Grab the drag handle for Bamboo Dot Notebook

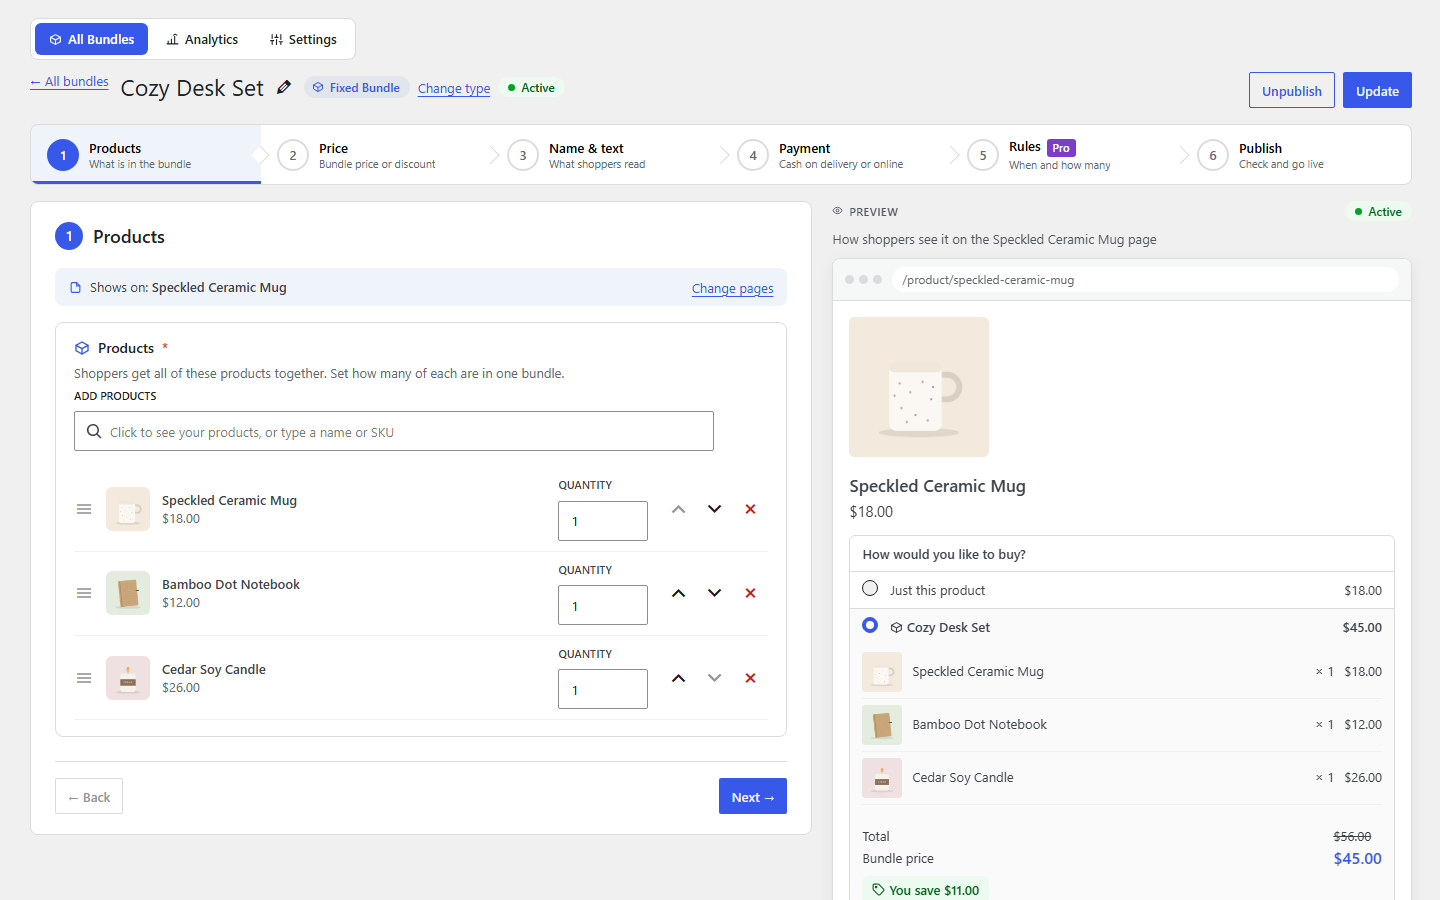point(84,593)
